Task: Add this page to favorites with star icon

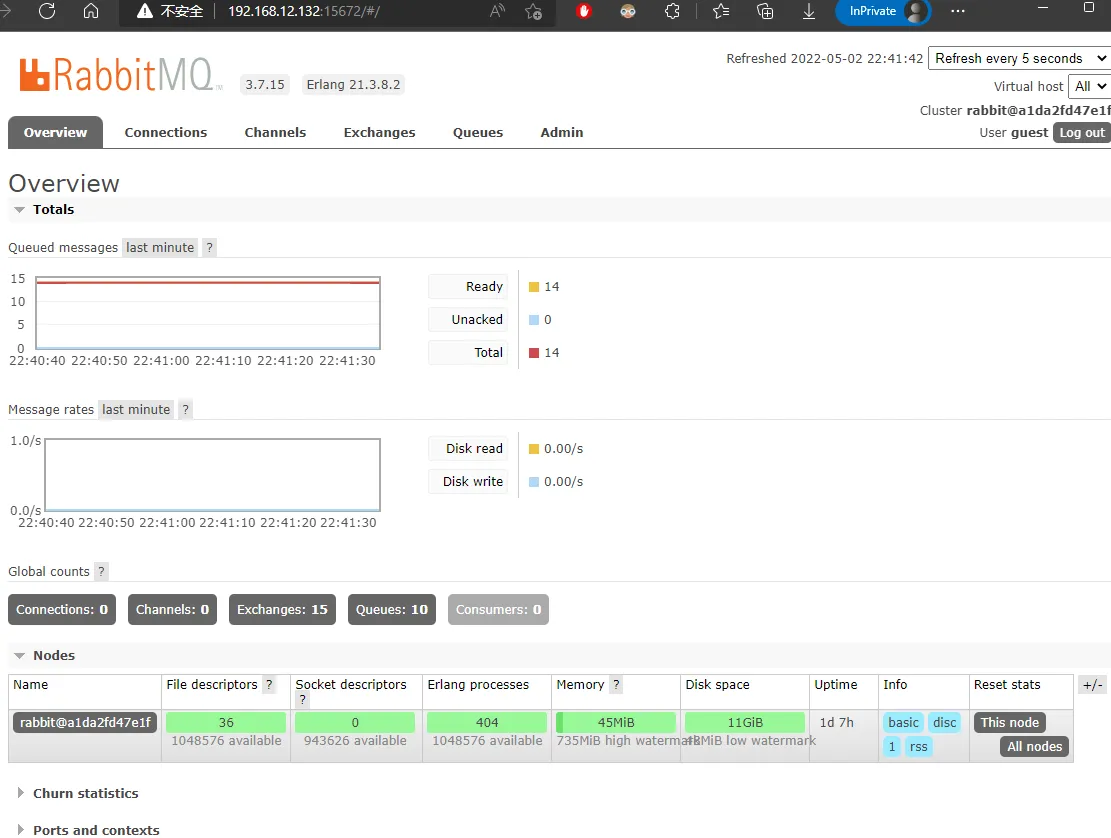Action: point(533,11)
